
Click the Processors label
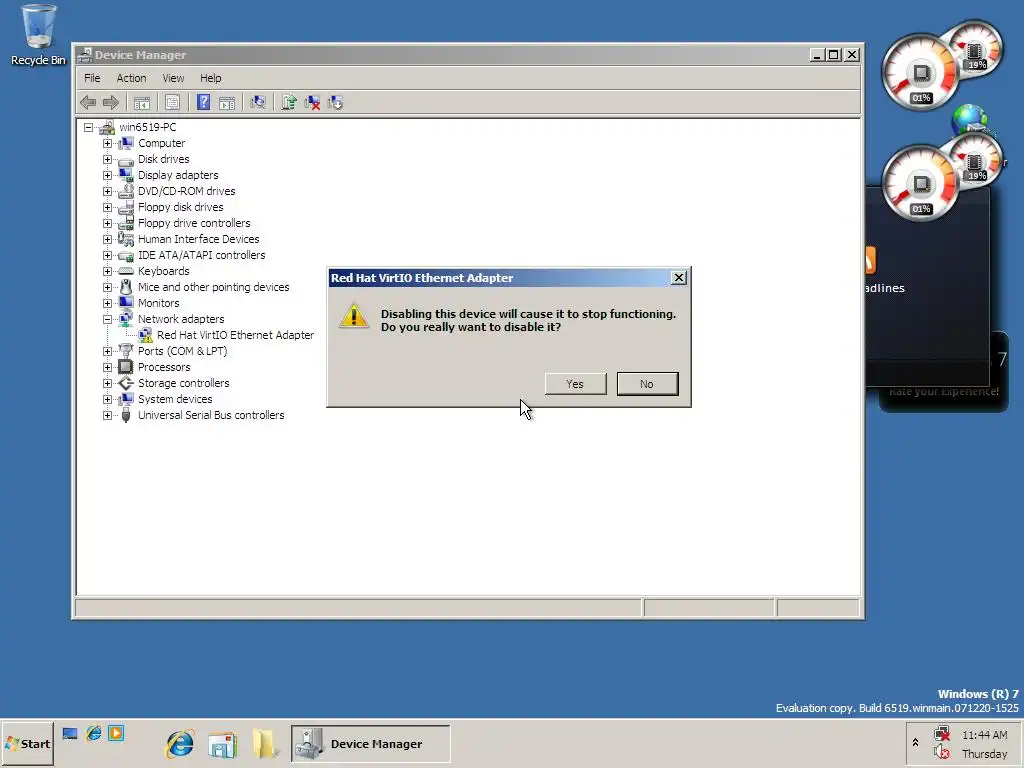coord(164,367)
